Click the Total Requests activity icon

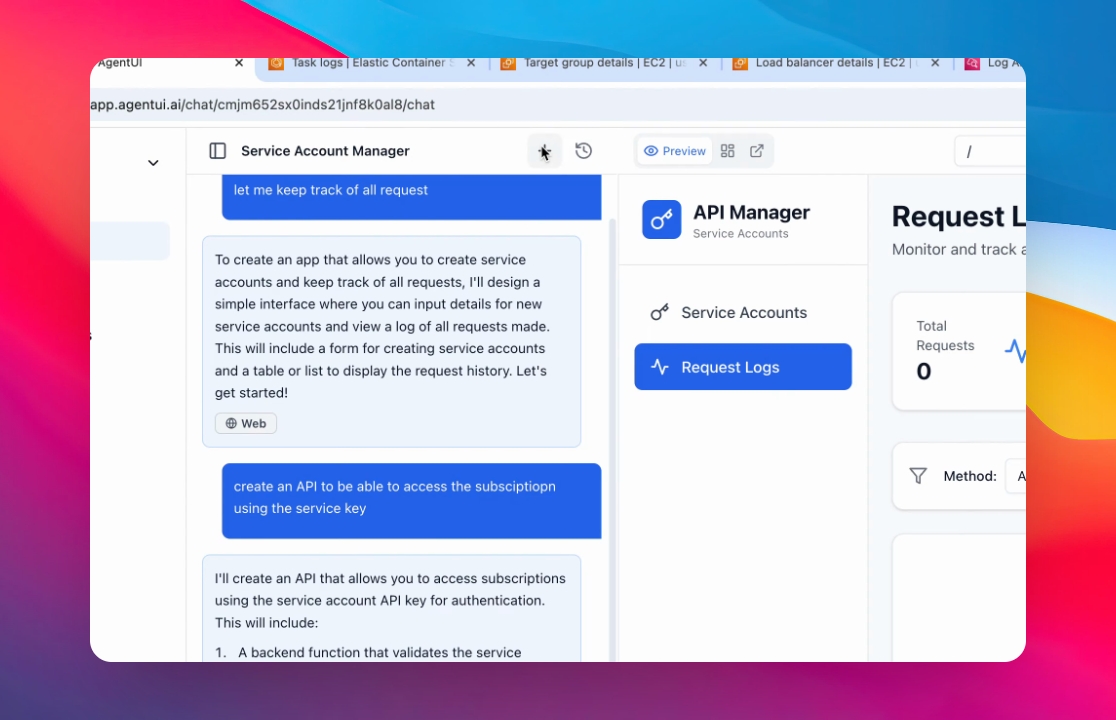tap(1016, 350)
